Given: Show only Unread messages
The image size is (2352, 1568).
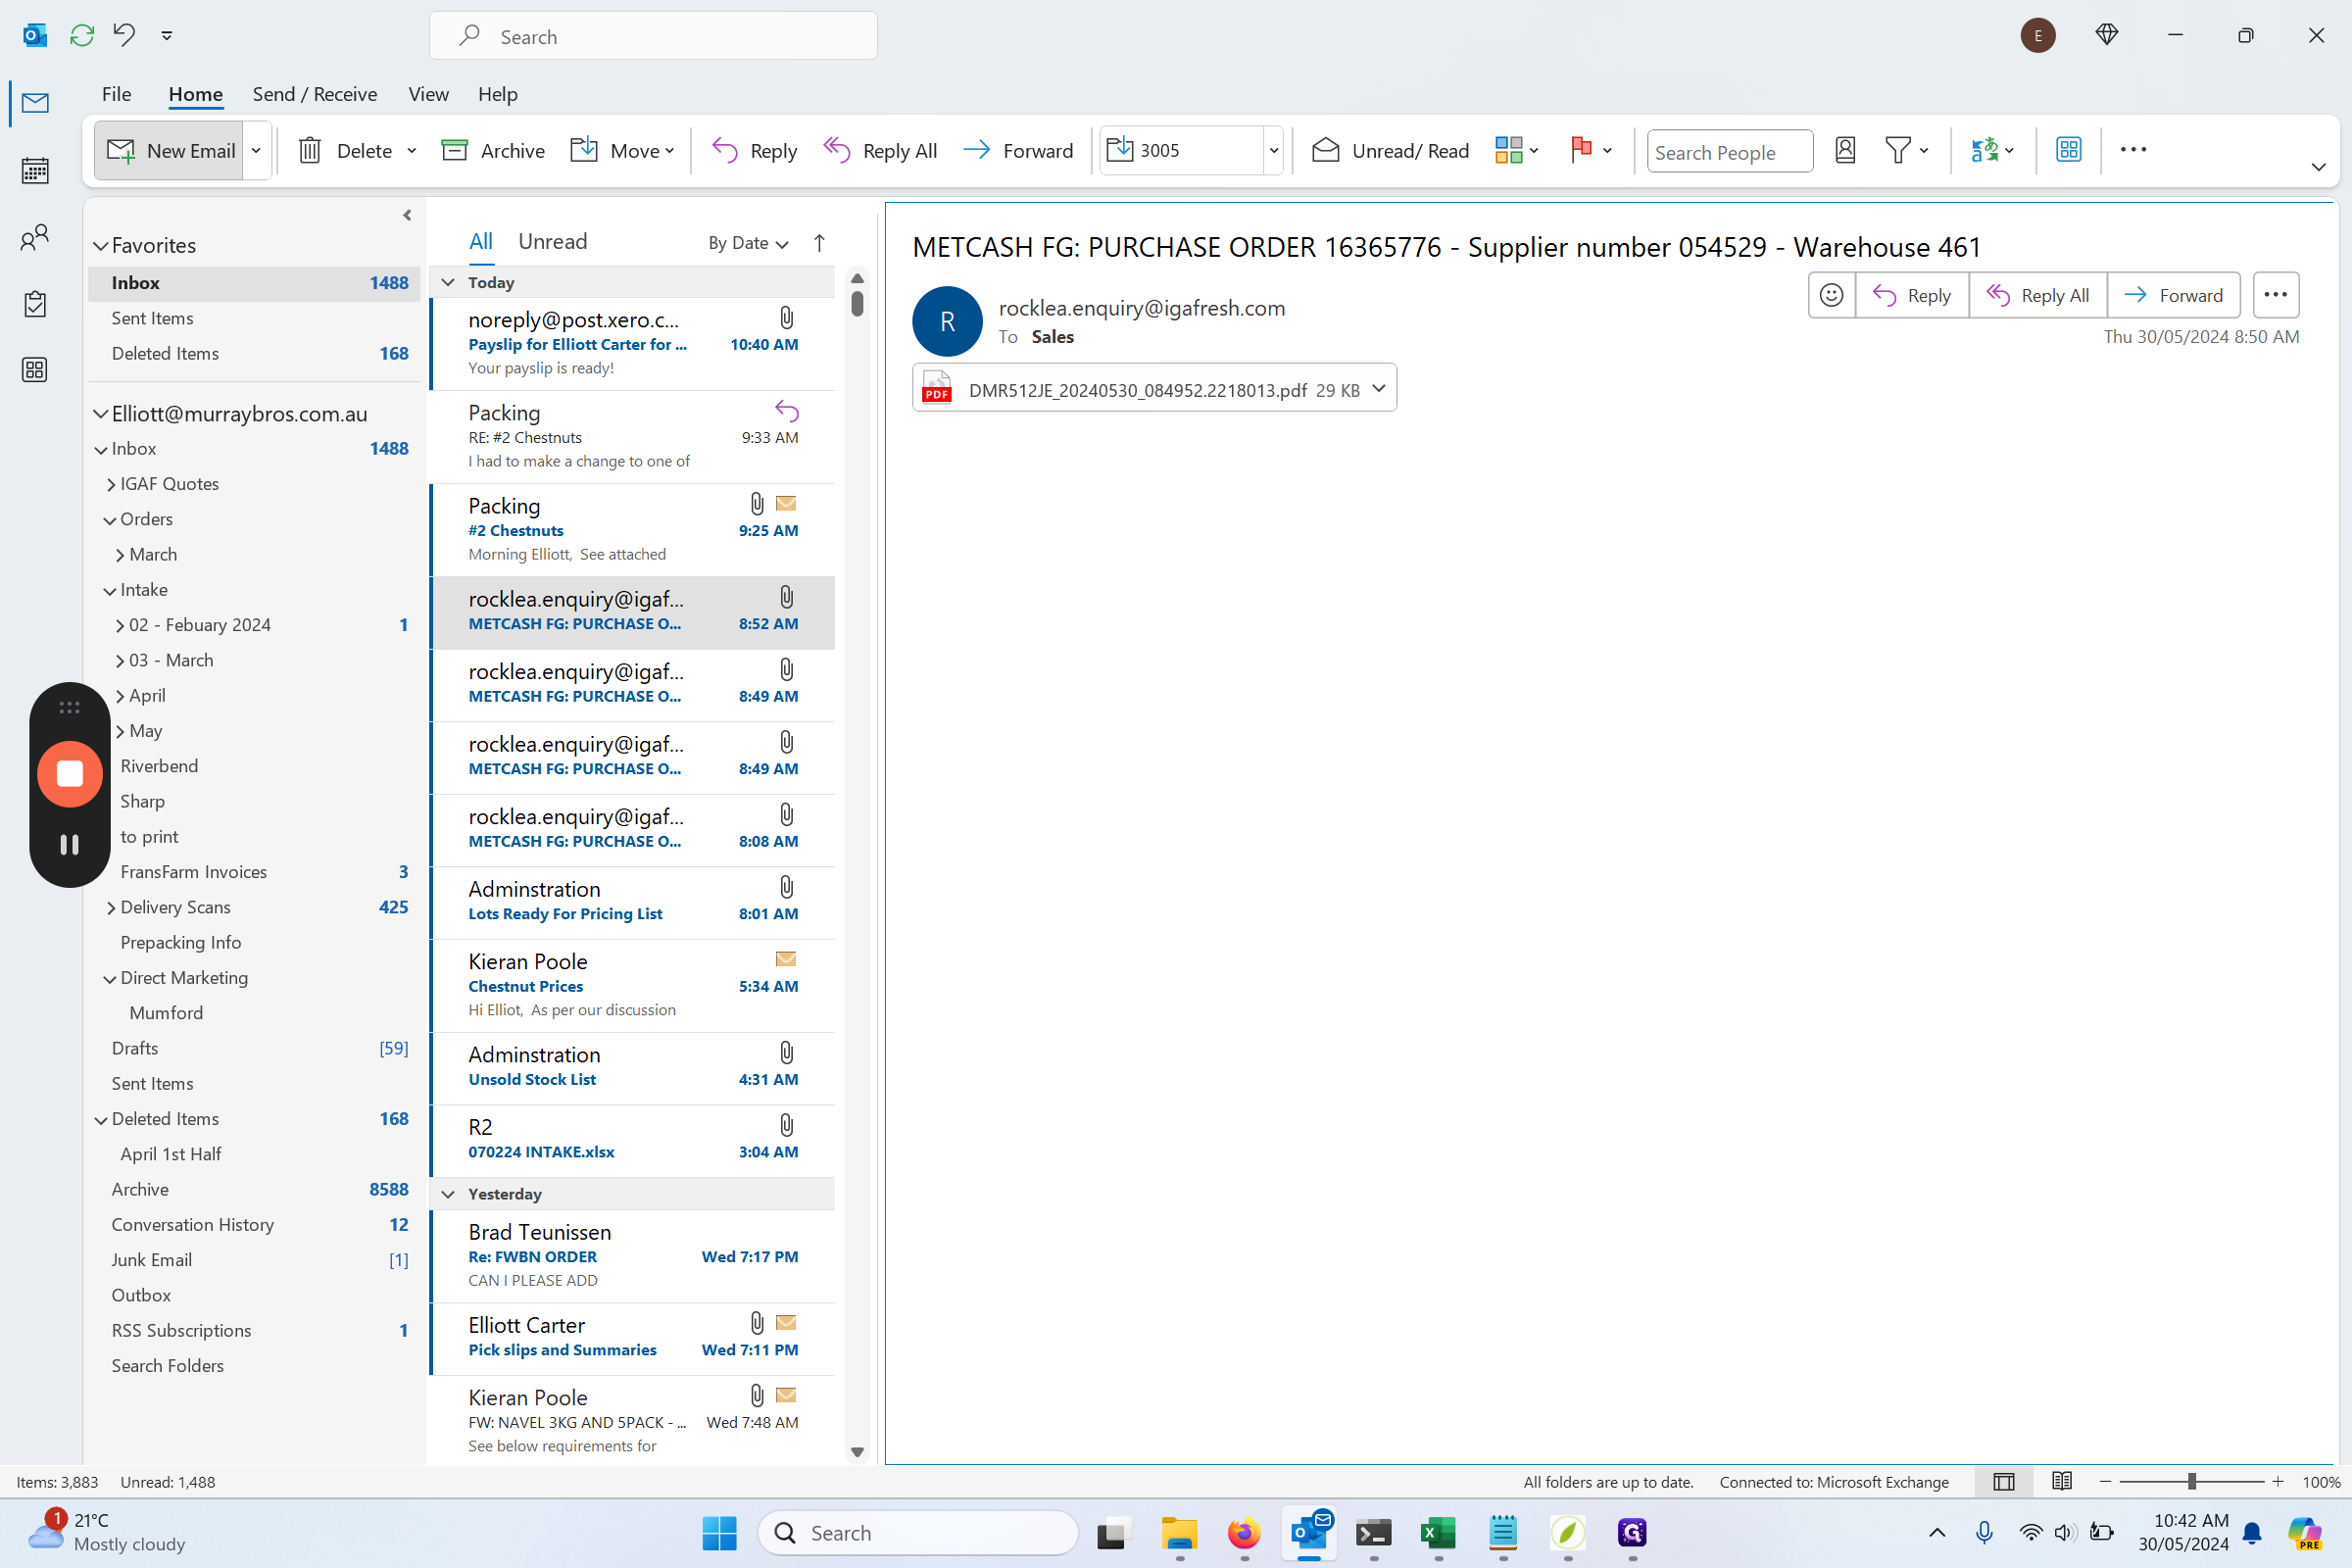Looking at the screenshot, I should coord(552,241).
